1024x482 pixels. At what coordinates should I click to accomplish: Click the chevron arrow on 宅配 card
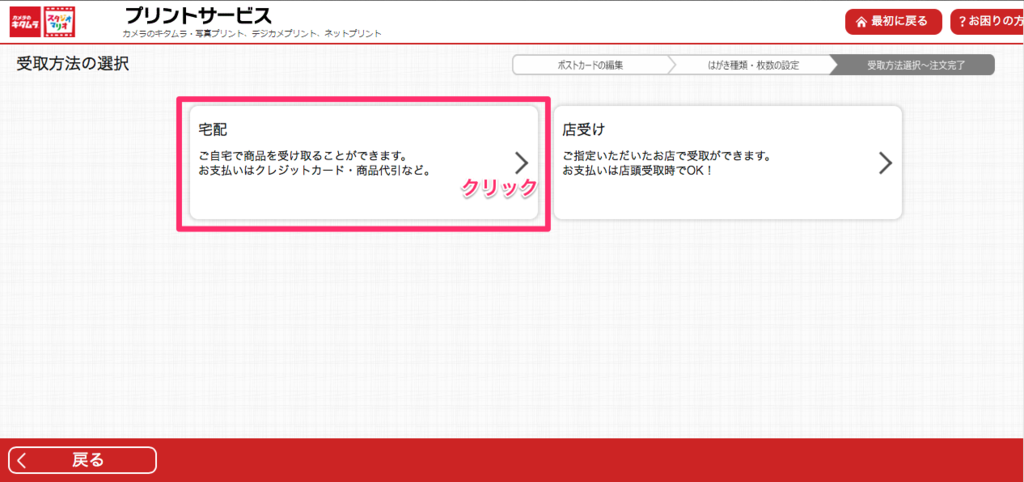point(521,163)
